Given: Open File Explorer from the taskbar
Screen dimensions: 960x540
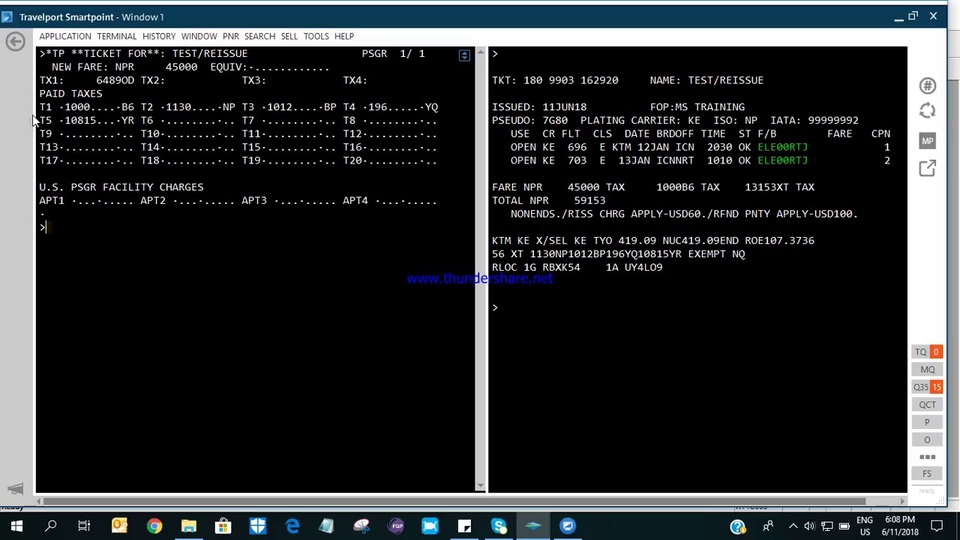Looking at the screenshot, I should pos(189,526).
